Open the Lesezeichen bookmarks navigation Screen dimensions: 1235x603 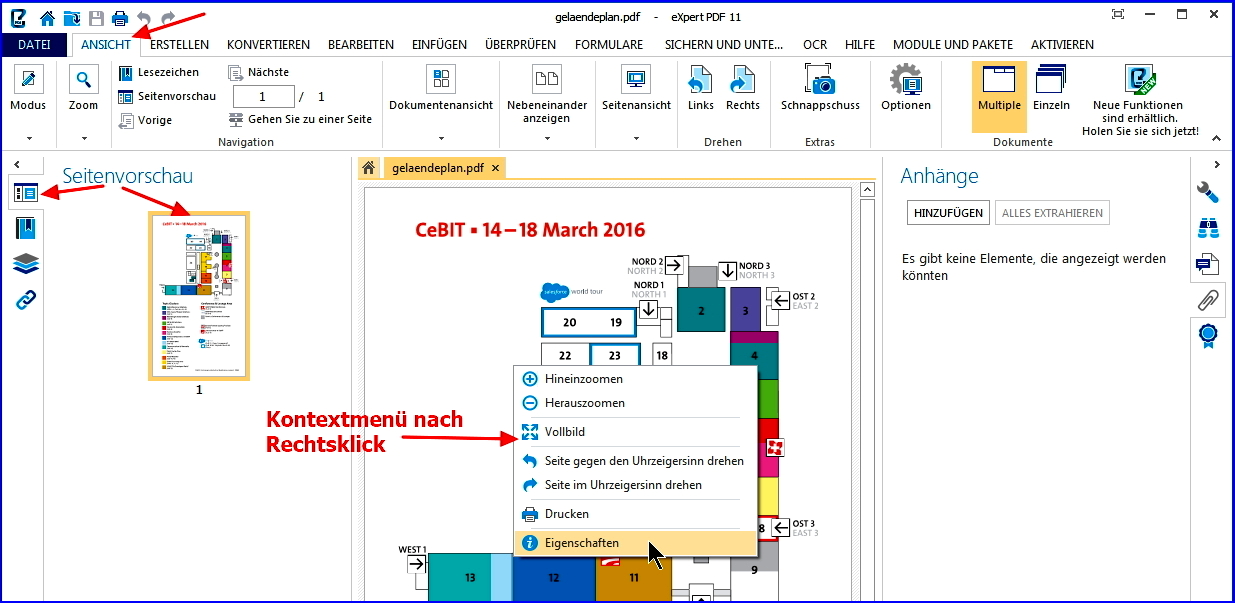coord(158,72)
